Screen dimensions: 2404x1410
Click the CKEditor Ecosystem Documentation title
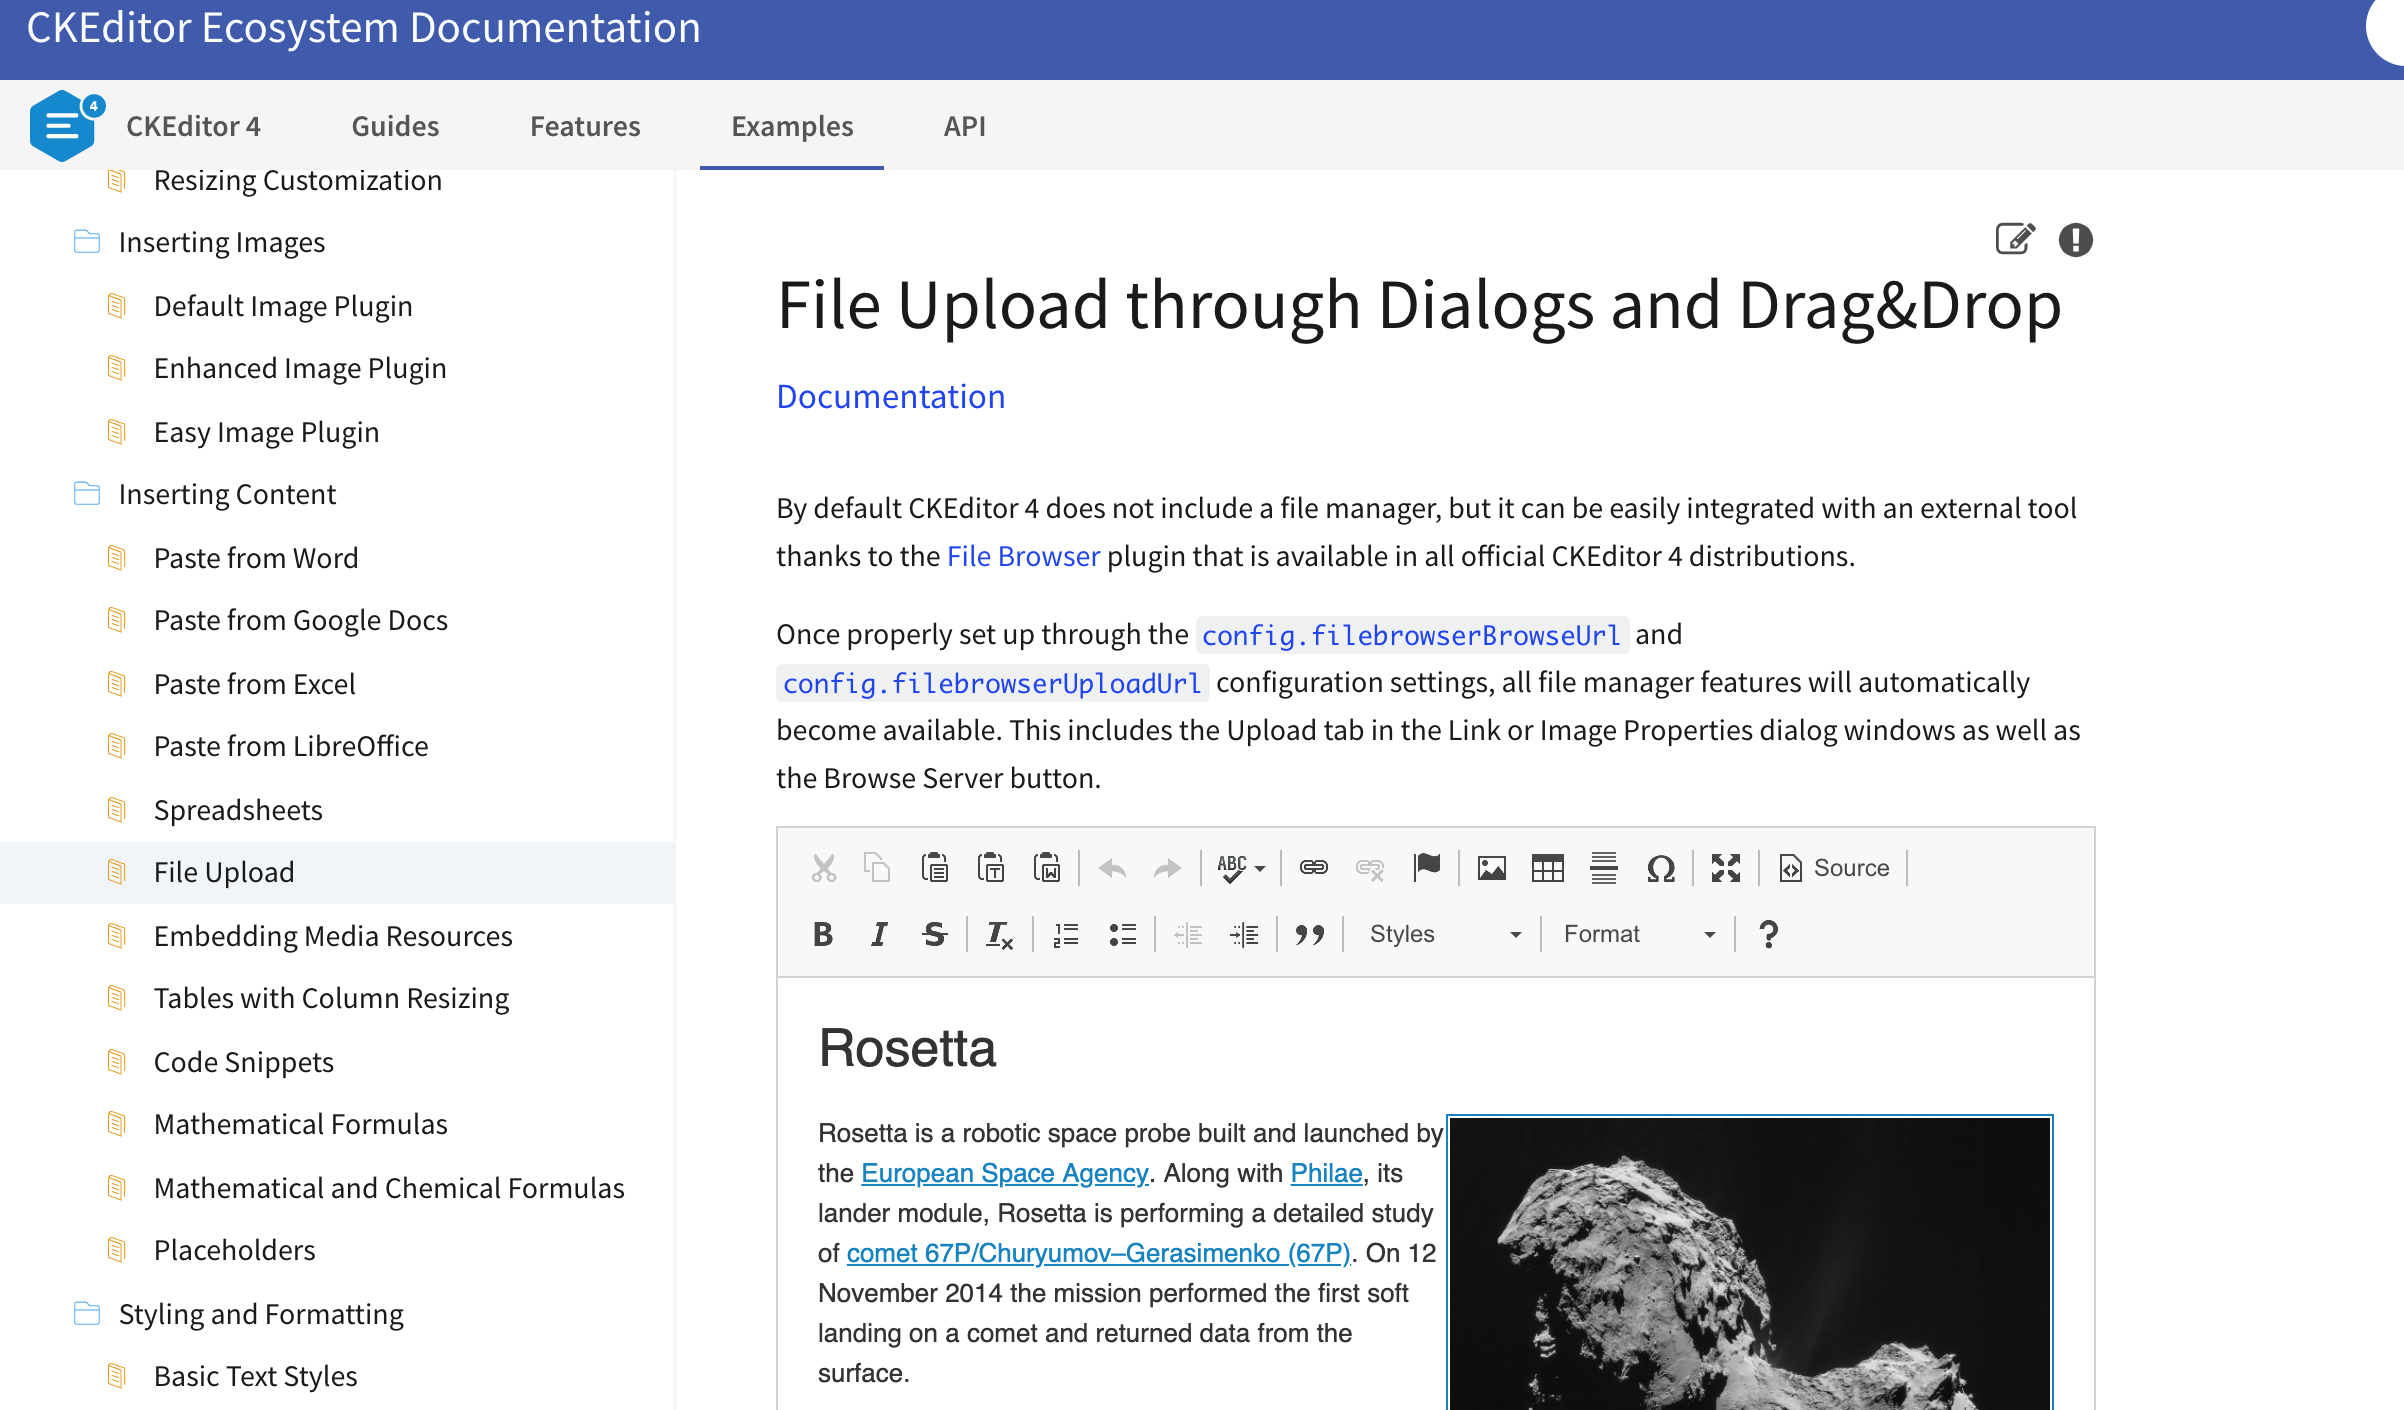(364, 28)
